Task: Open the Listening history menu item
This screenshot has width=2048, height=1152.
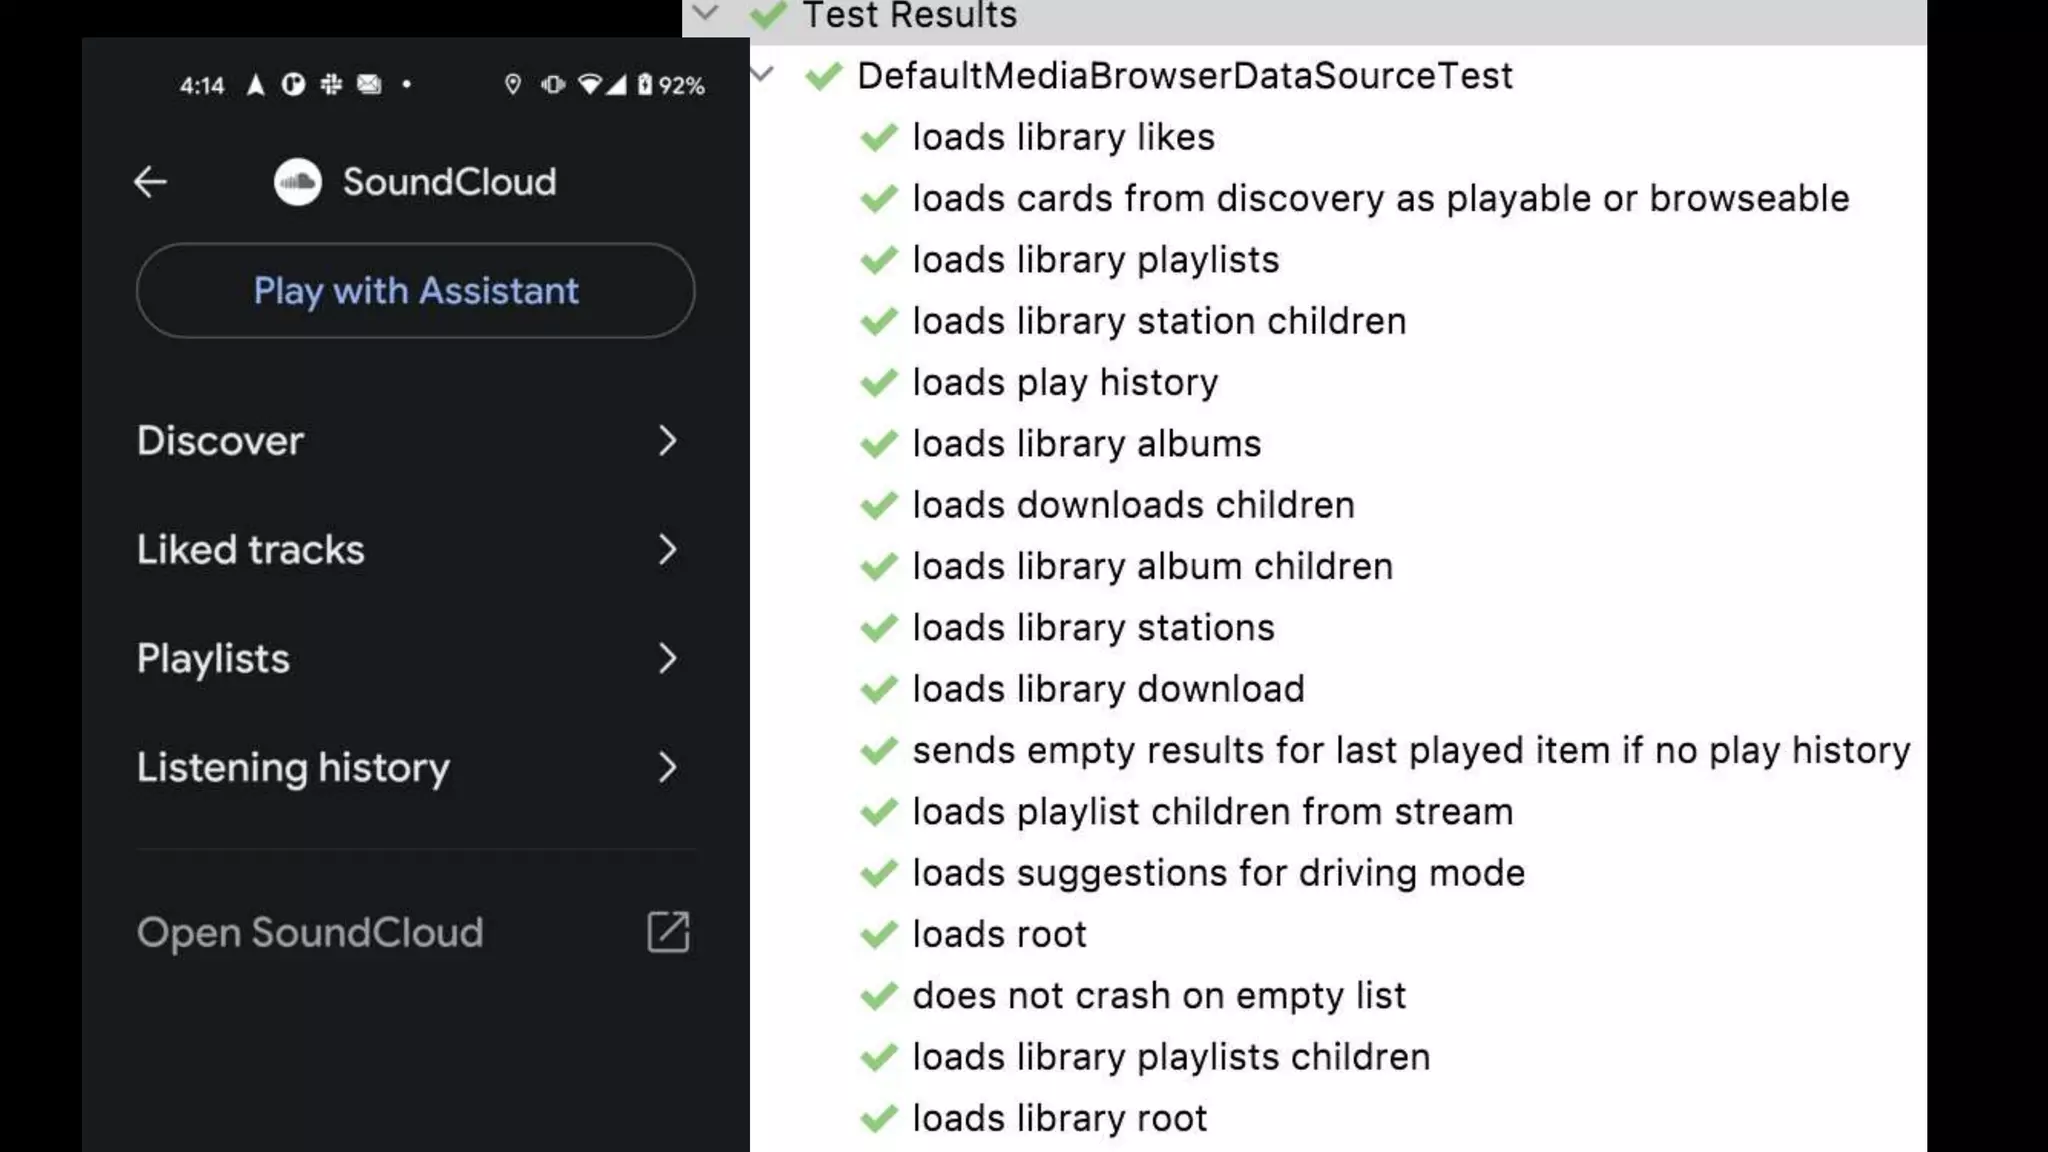Action: 294,768
